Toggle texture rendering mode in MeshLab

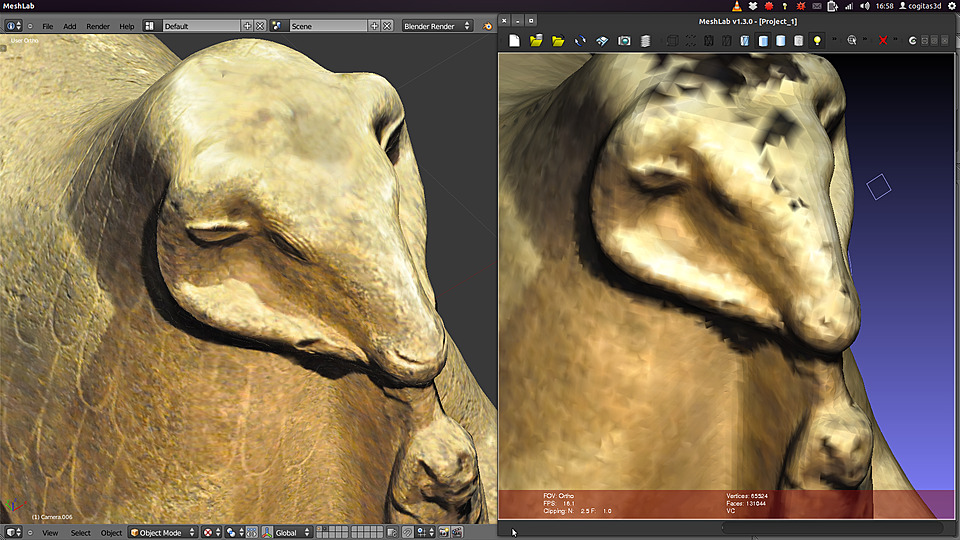(x=798, y=40)
